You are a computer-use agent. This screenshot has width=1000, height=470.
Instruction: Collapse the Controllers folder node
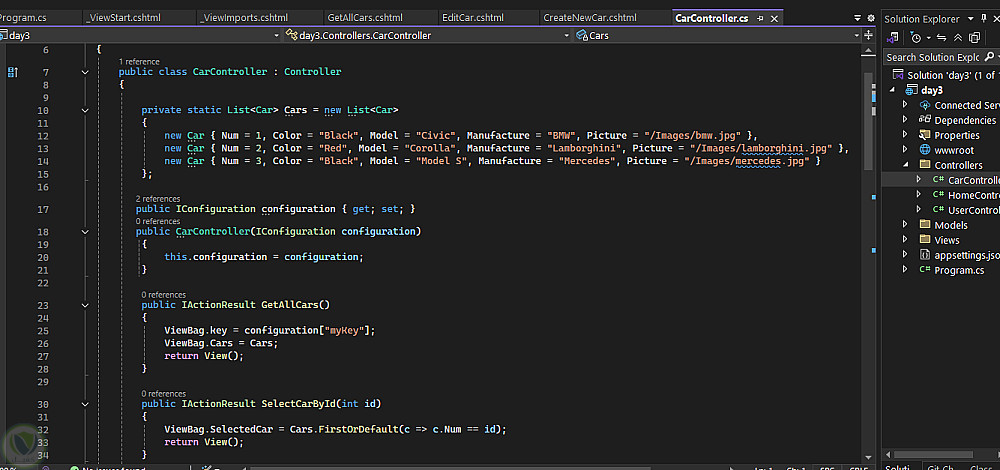point(905,165)
